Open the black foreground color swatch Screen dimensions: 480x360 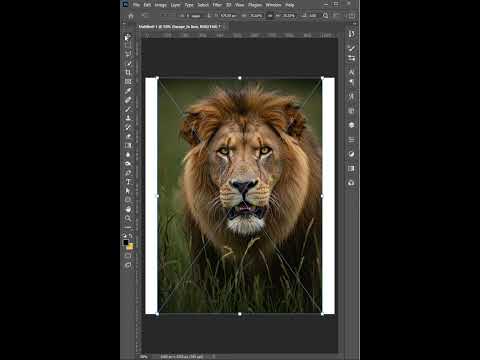[x=126, y=242]
